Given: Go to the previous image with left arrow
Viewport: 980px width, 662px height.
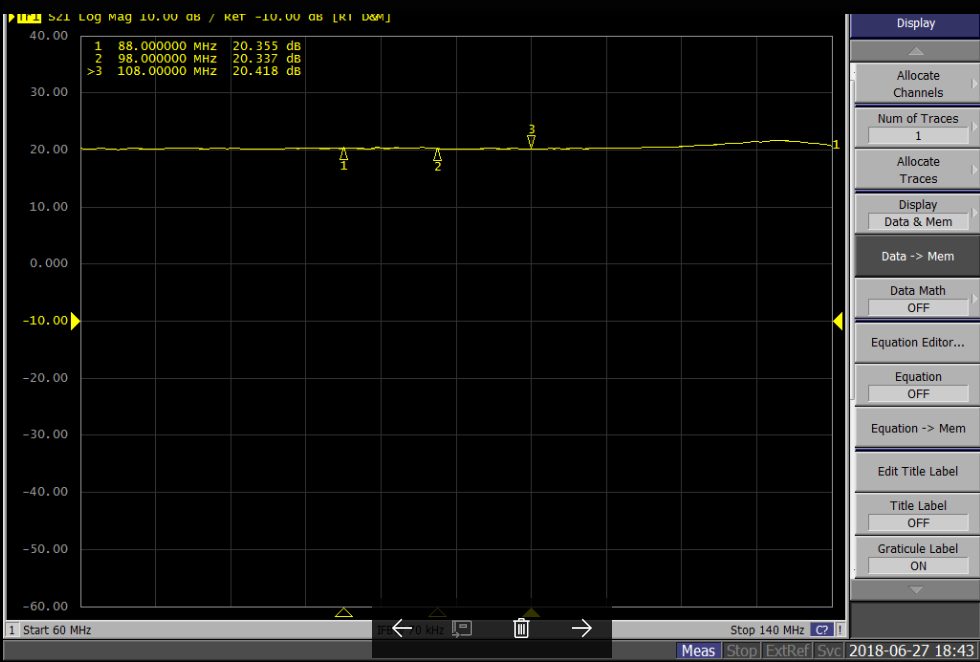Looking at the screenshot, I should 402,628.
